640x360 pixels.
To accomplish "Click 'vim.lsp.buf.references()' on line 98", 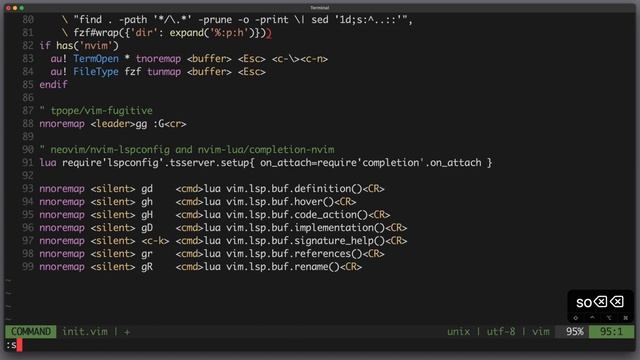I will pos(294,253).
